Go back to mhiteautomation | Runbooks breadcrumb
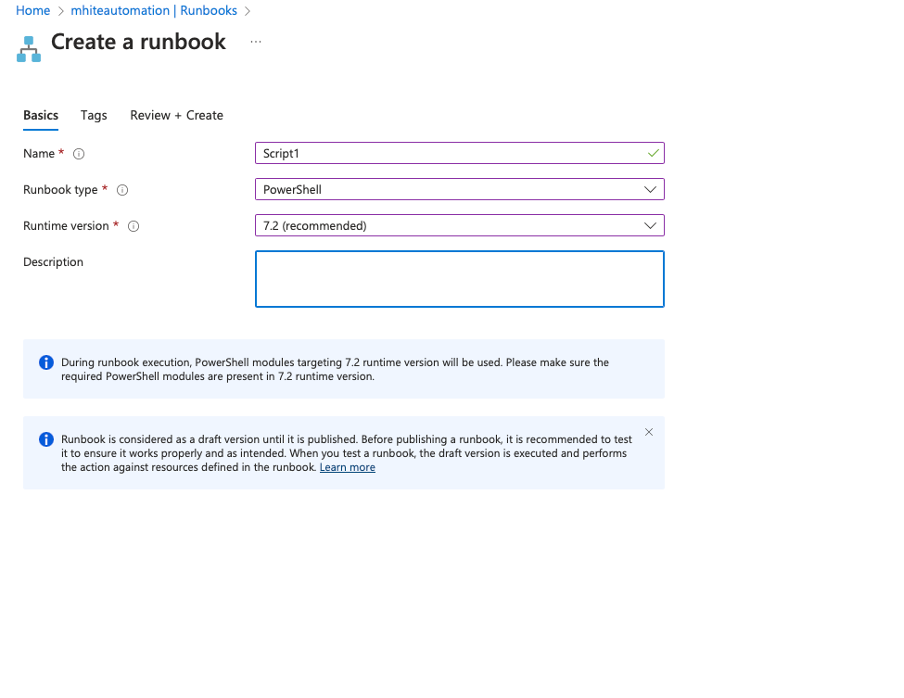904x698 pixels. 154,10
